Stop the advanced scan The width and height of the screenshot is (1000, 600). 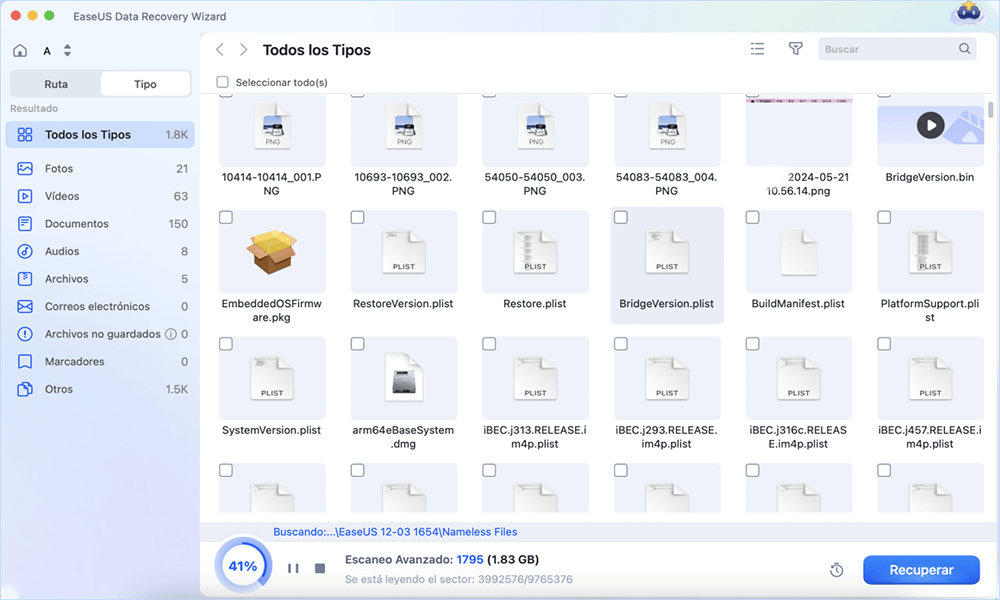click(320, 568)
